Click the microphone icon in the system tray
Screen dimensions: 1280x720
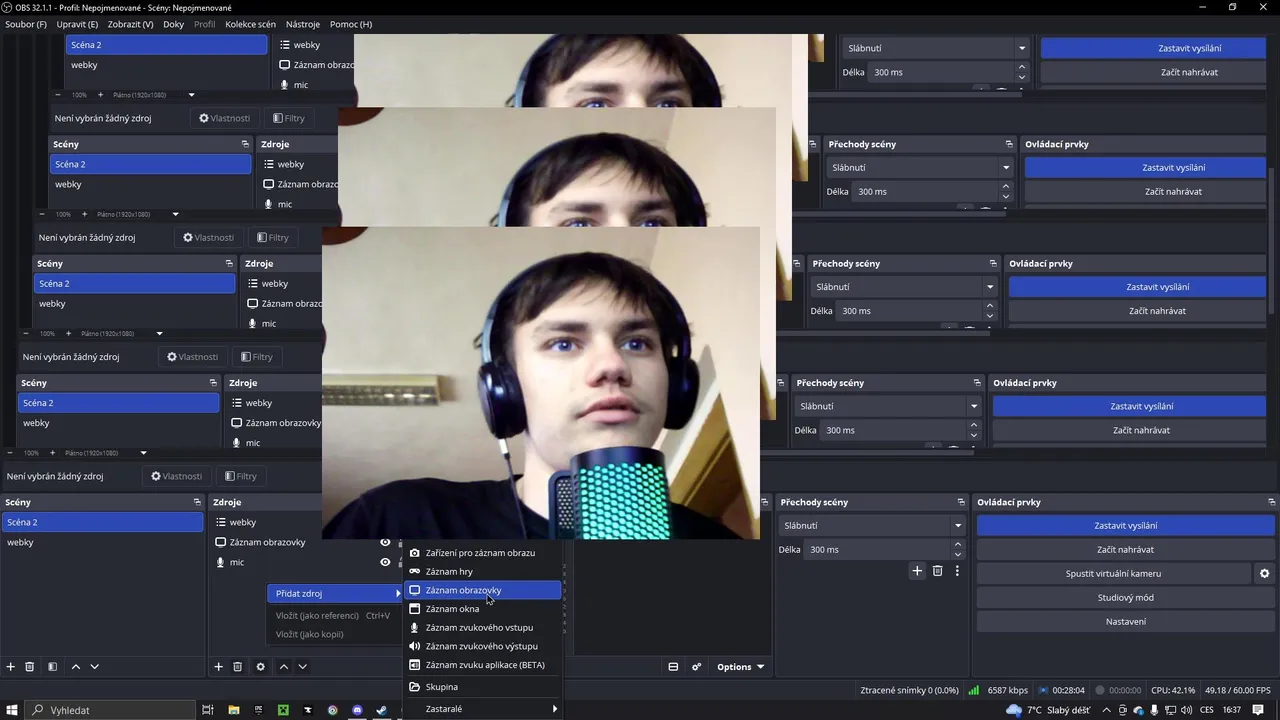point(1155,710)
